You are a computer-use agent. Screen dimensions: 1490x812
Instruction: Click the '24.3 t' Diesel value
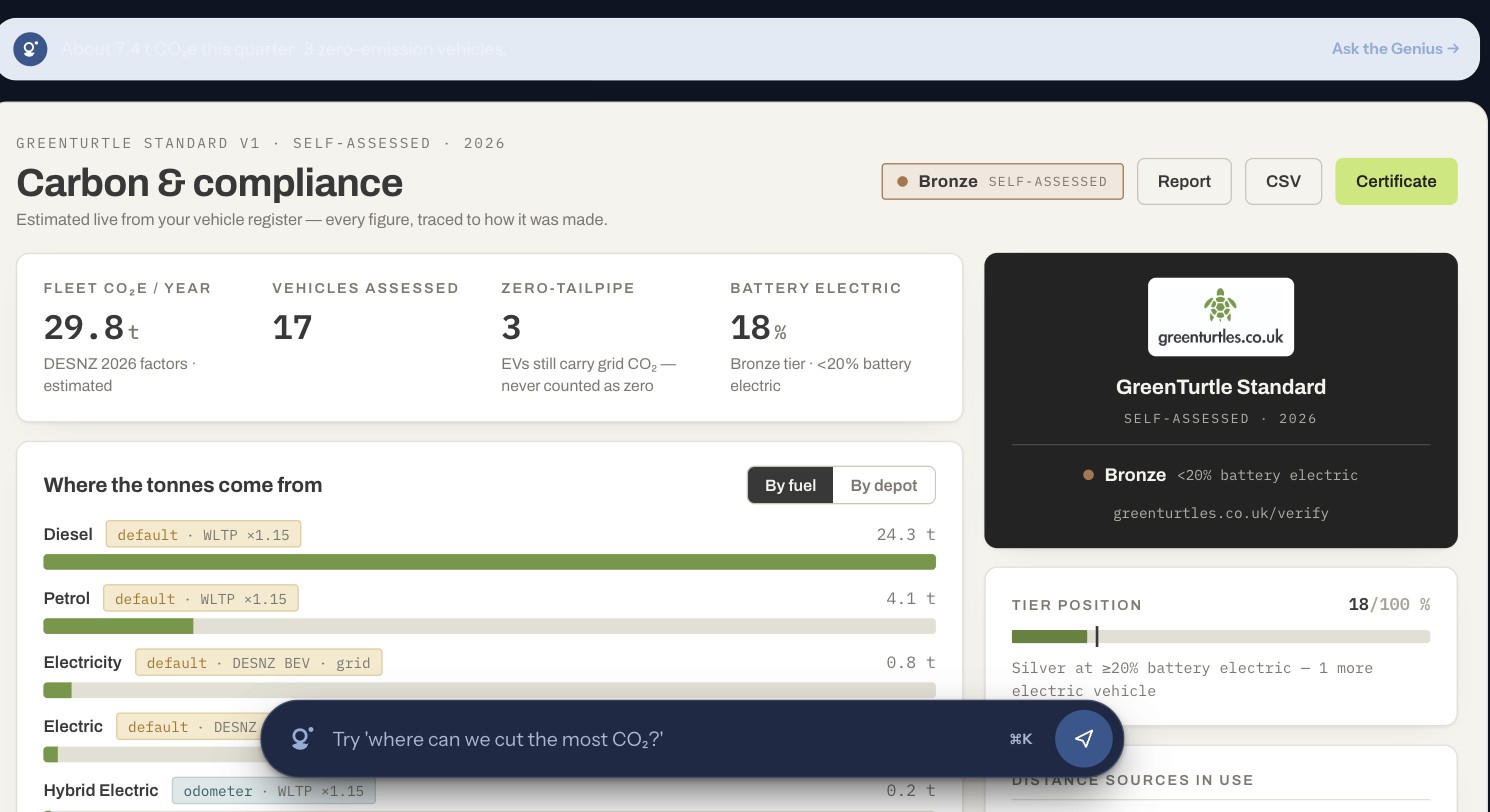[905, 534]
